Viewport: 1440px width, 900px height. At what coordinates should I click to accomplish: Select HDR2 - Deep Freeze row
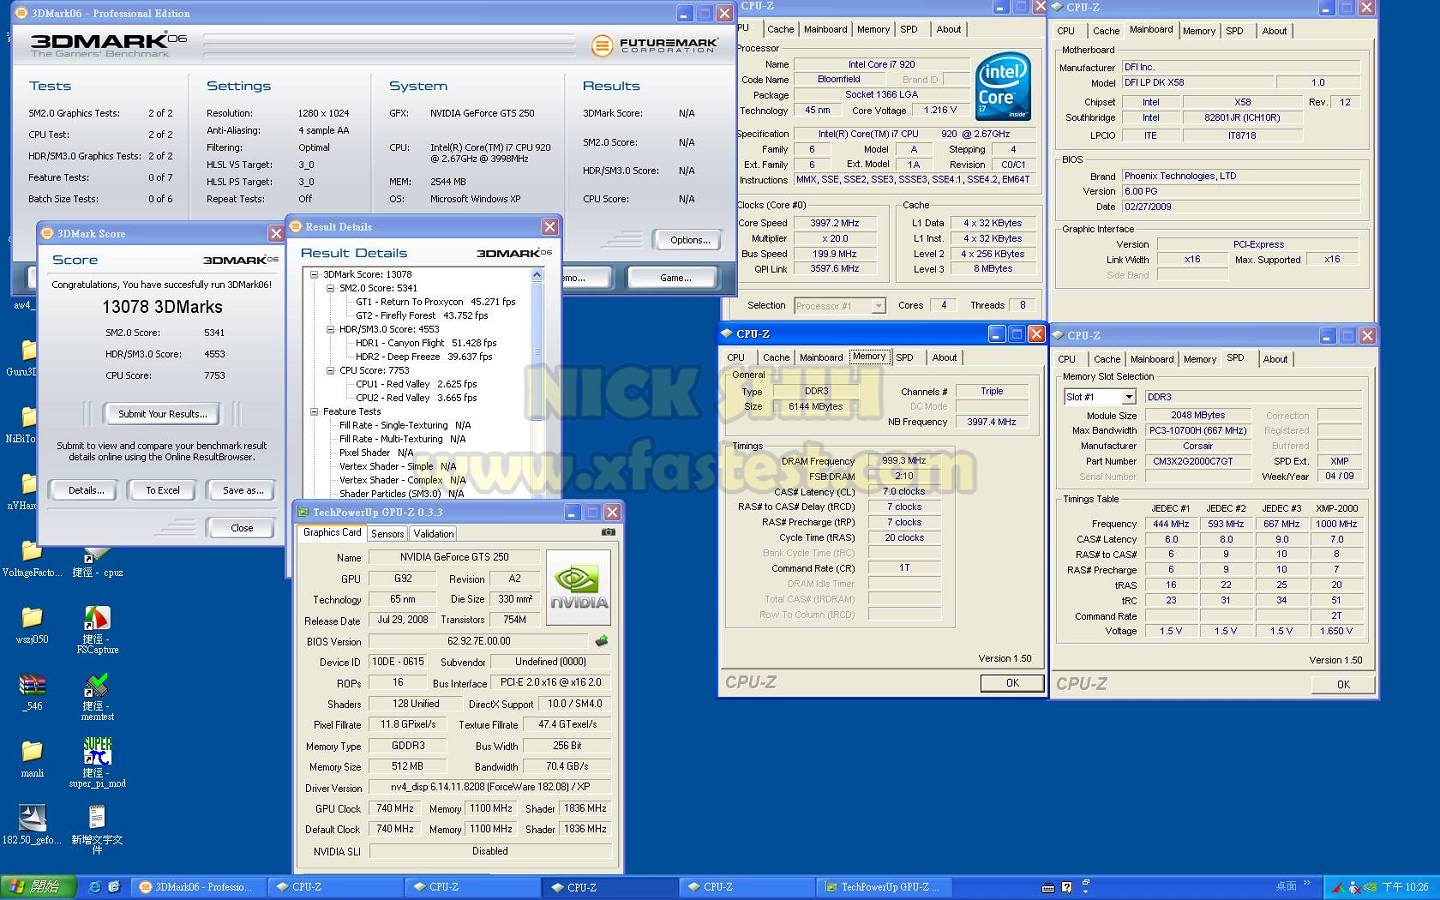click(424, 356)
